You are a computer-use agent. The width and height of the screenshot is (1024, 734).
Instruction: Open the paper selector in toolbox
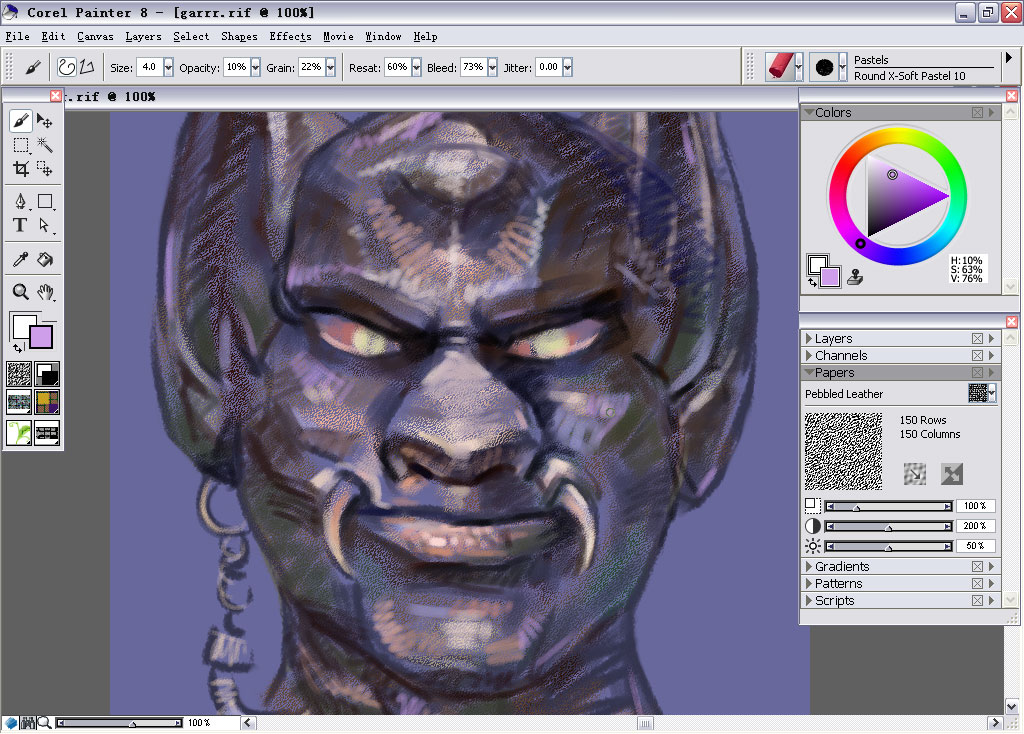point(19,374)
